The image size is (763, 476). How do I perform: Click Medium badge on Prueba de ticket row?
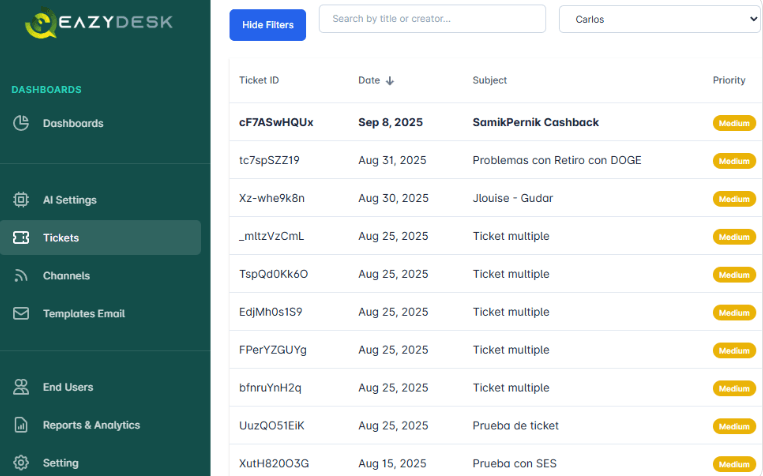(x=734, y=426)
